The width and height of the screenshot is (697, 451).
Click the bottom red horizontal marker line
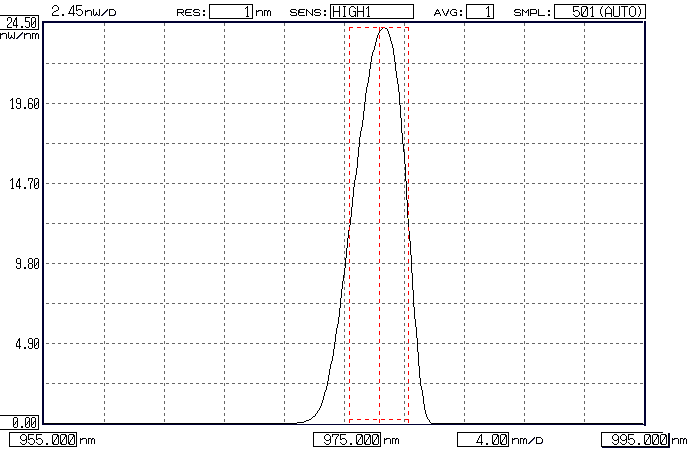[378, 420]
